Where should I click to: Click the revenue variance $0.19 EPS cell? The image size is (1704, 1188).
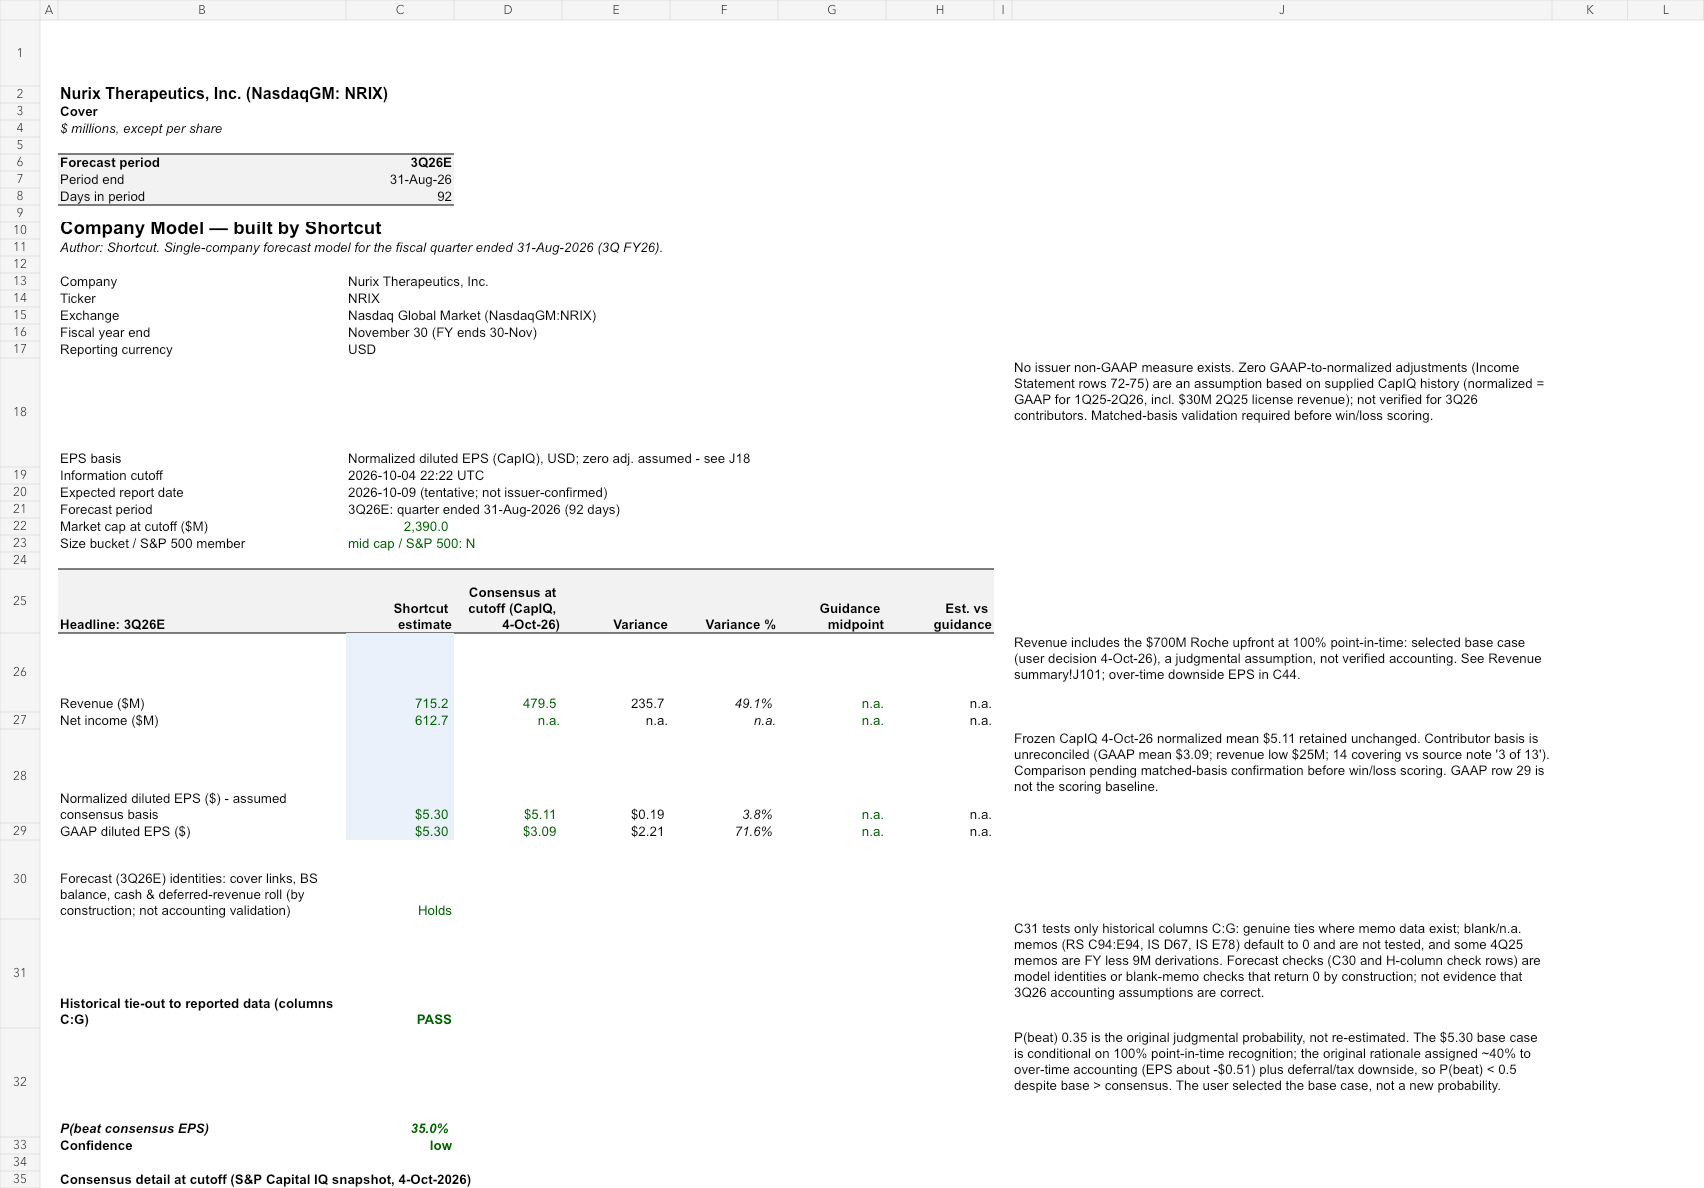pyautogui.click(x=647, y=814)
